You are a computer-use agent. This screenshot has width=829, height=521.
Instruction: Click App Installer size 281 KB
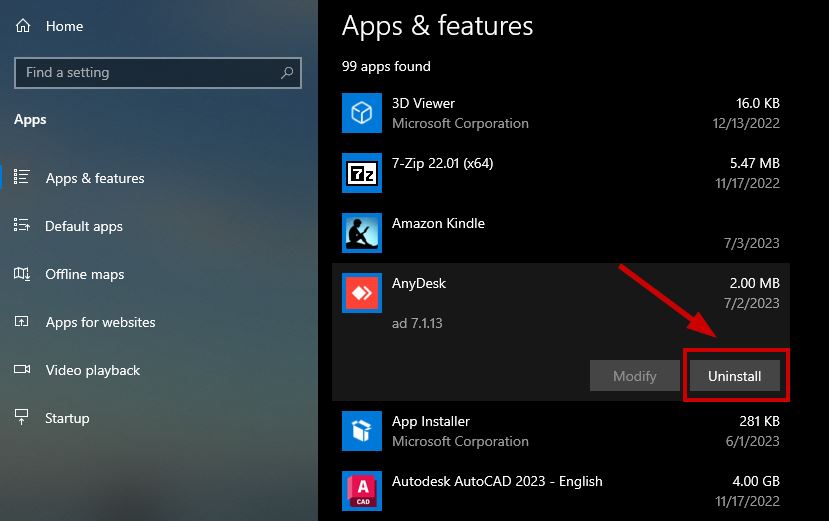click(x=759, y=422)
